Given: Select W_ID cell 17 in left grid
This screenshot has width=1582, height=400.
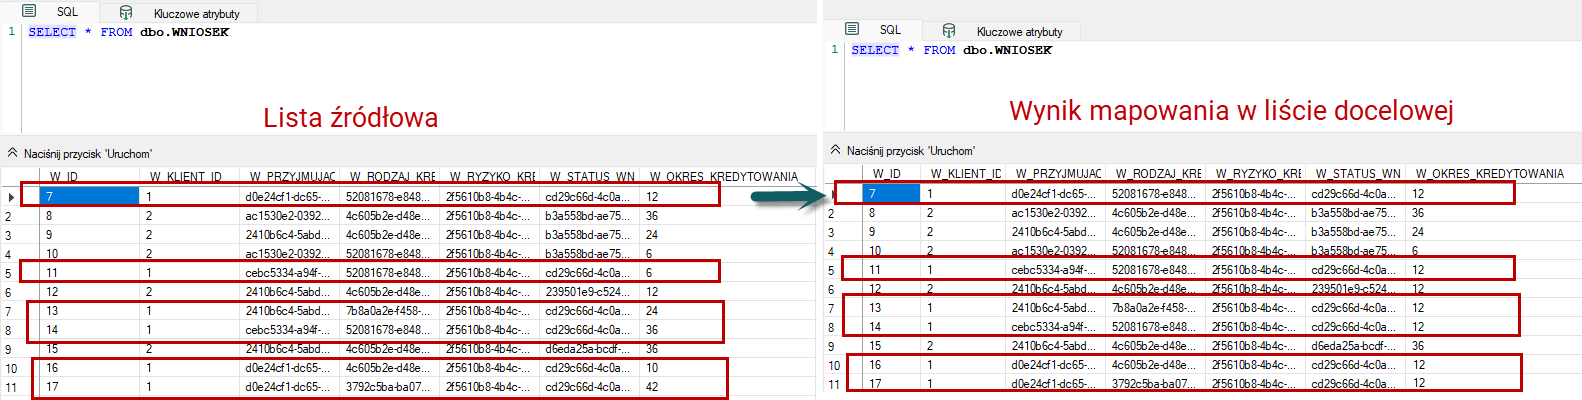Looking at the screenshot, I should click(x=89, y=387).
